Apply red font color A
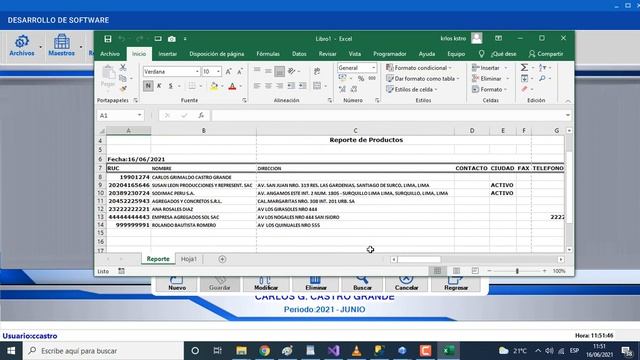Screen dimensions: 640x360 [x=232, y=86]
